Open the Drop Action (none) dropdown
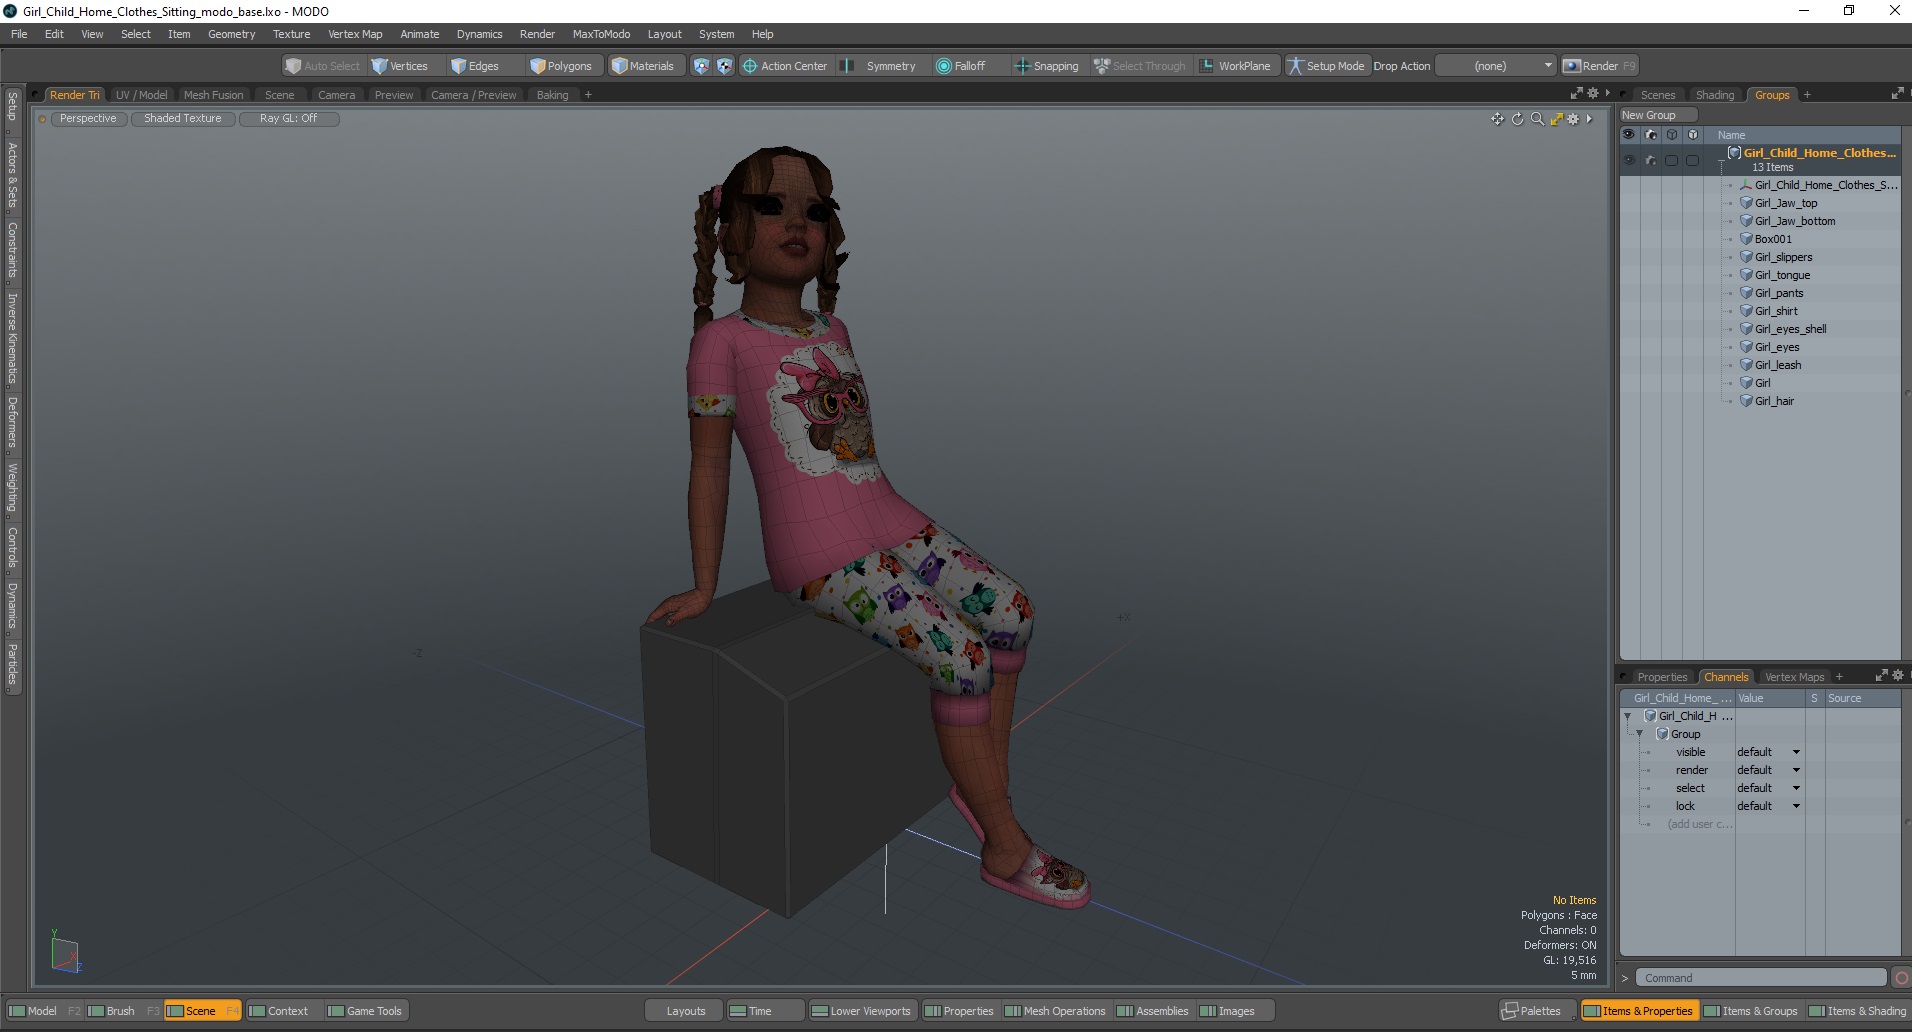The width and height of the screenshot is (1912, 1032). [x=1496, y=66]
